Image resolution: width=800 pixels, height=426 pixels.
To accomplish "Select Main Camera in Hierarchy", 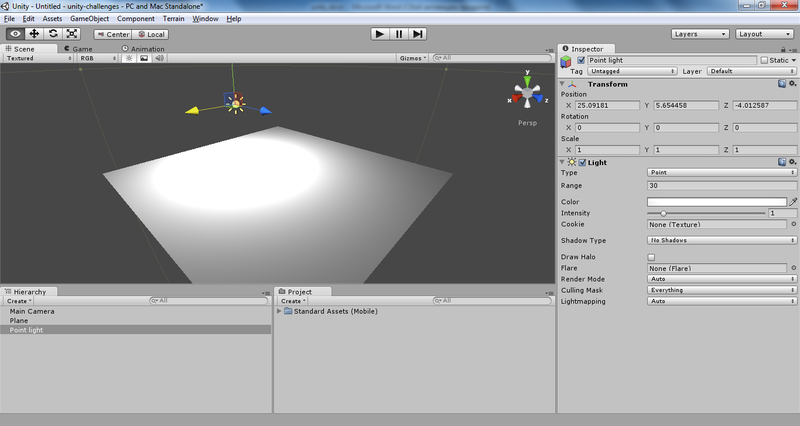I will tap(32, 311).
